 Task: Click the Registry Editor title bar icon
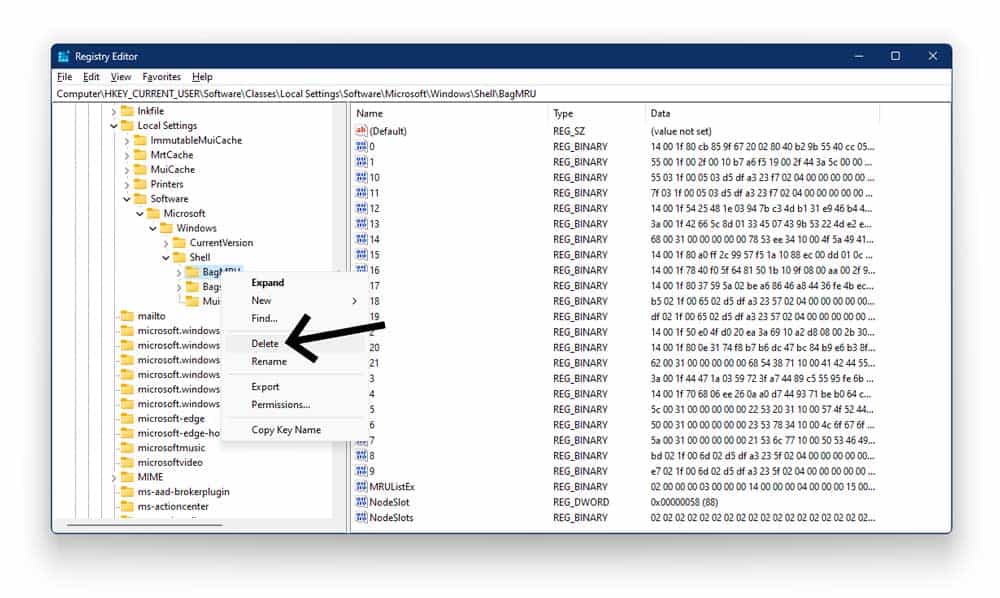[63, 56]
